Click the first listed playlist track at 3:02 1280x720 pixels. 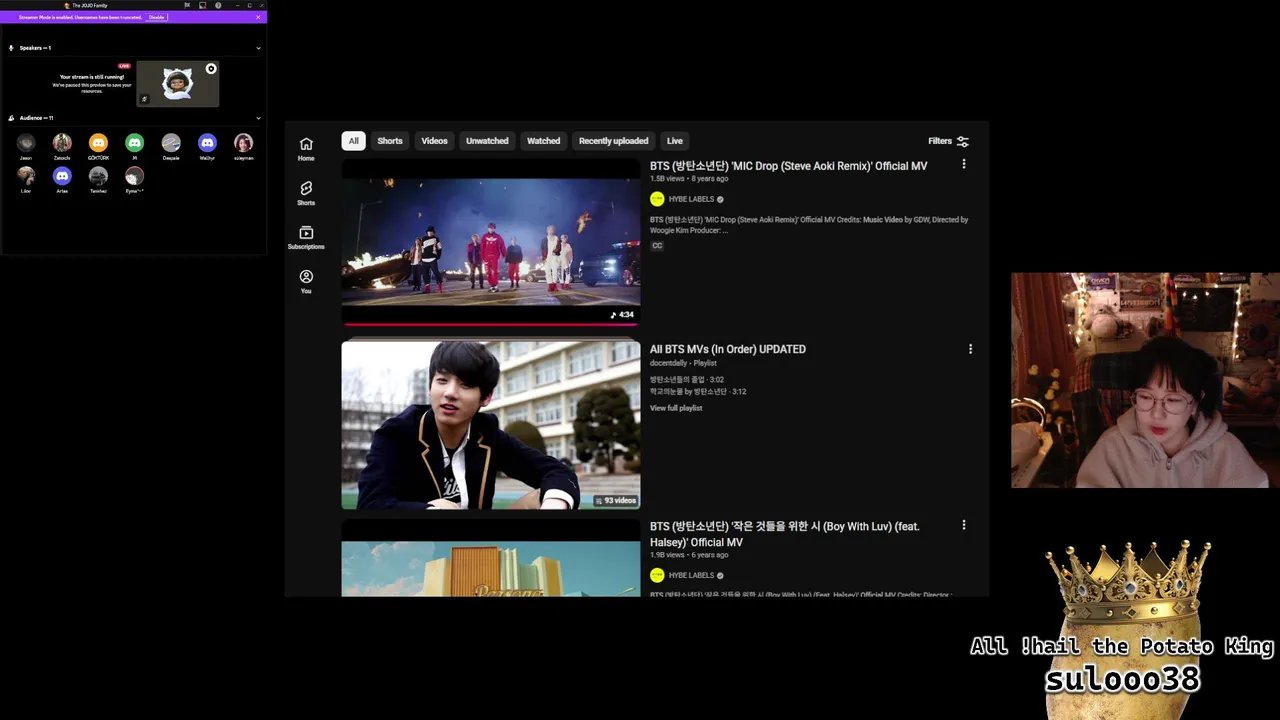coord(687,380)
